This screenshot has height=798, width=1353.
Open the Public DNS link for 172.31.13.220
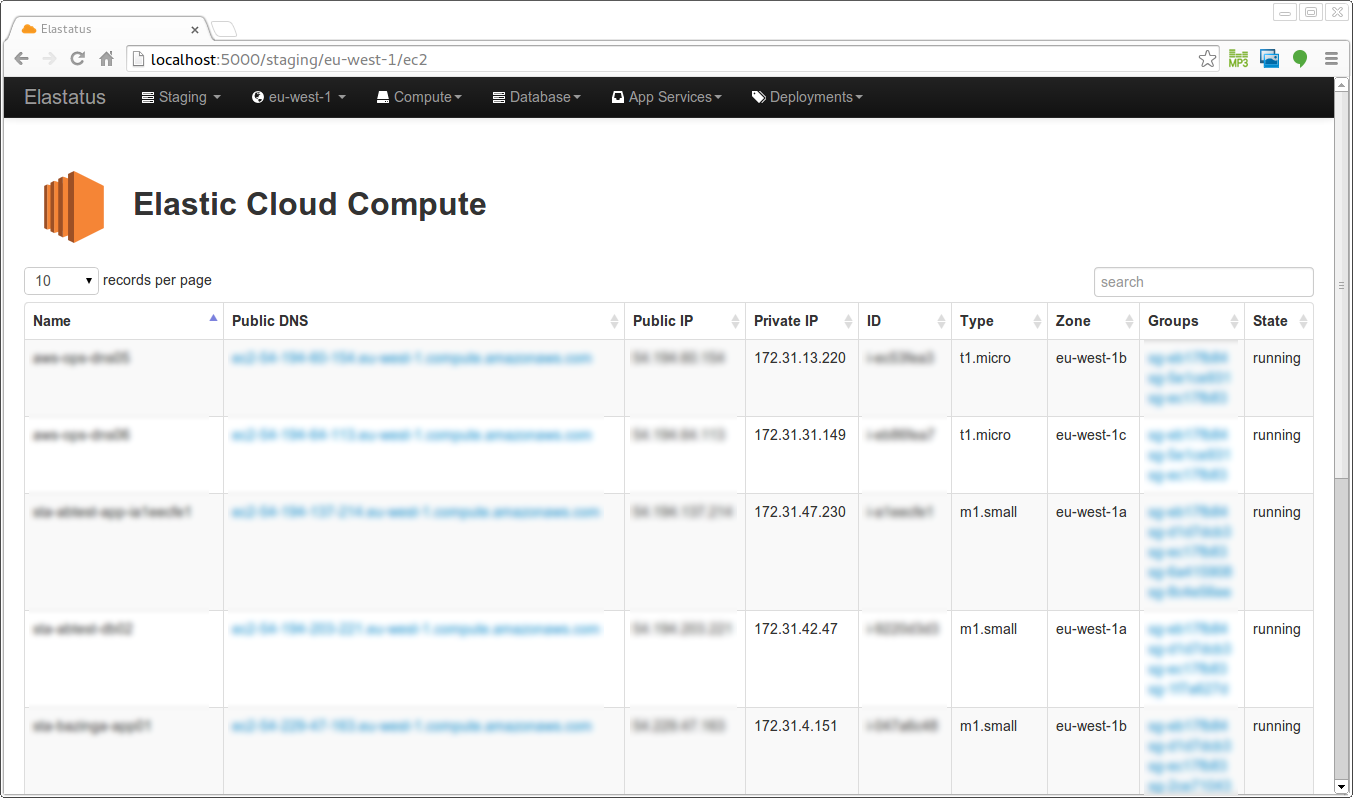tap(412, 358)
